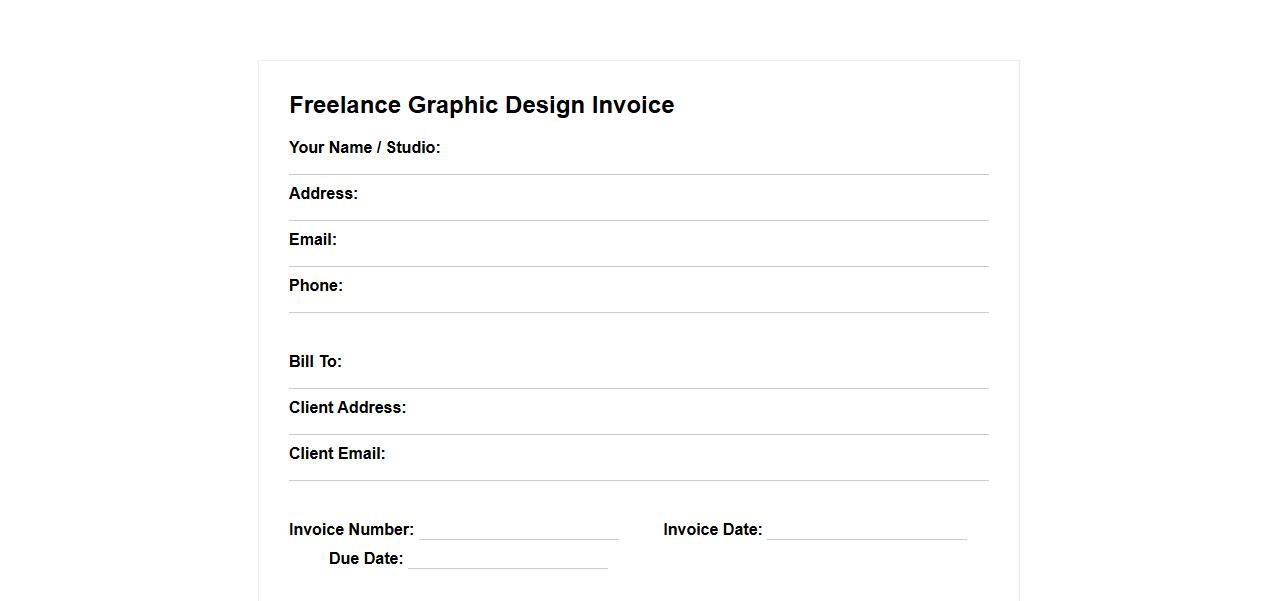Click the Freelance Graphic Design Invoice heading

click(x=481, y=105)
